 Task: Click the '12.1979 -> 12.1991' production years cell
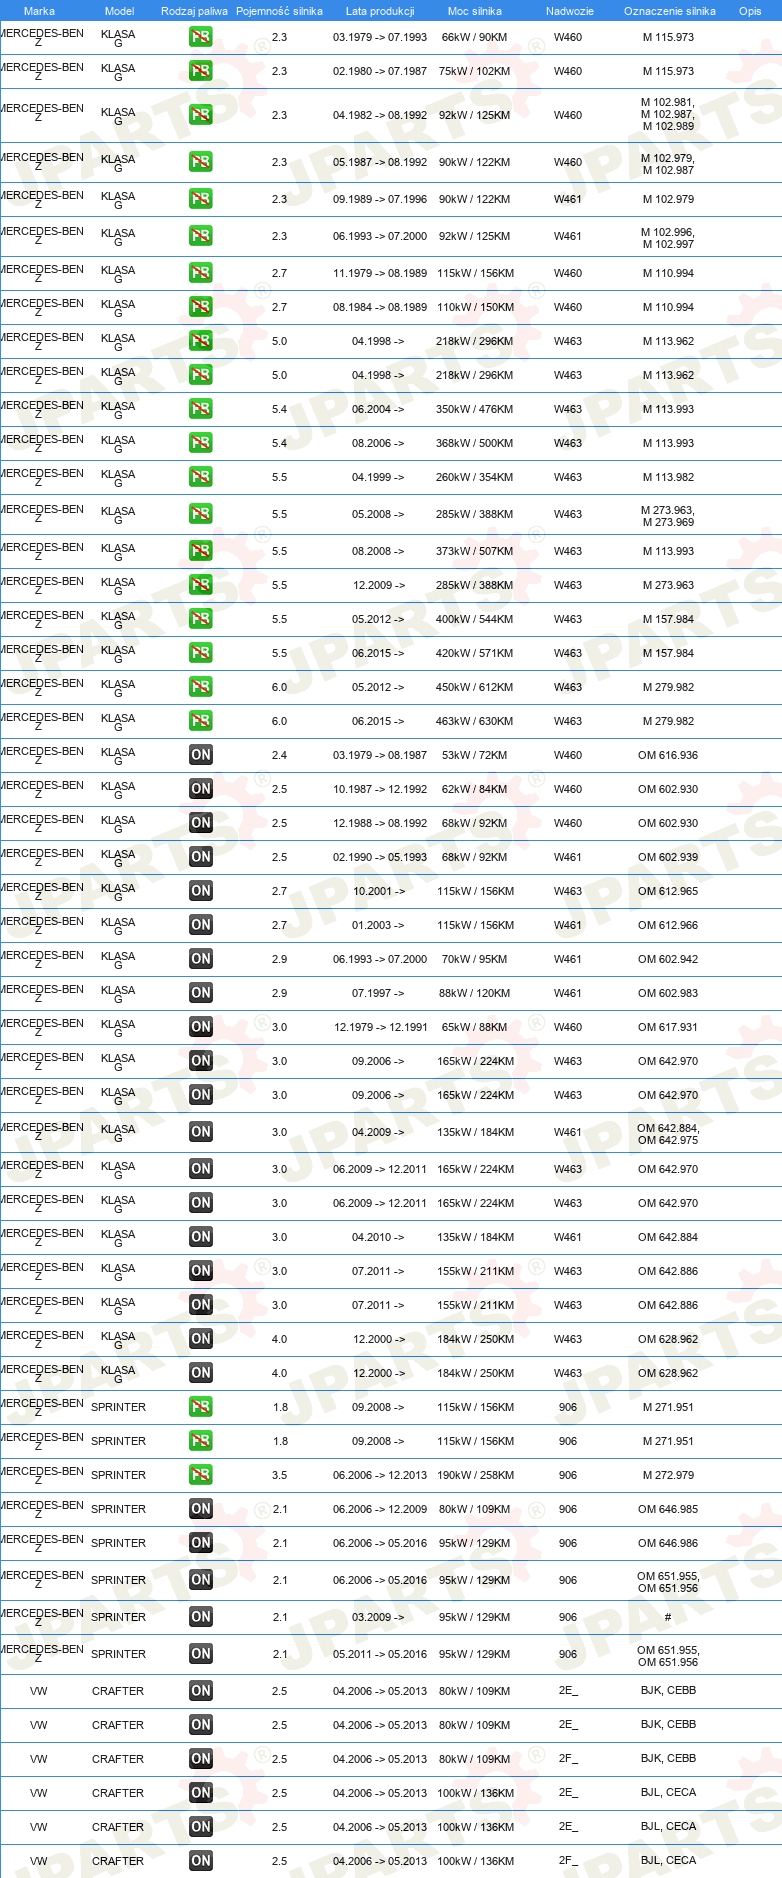[380, 1027]
